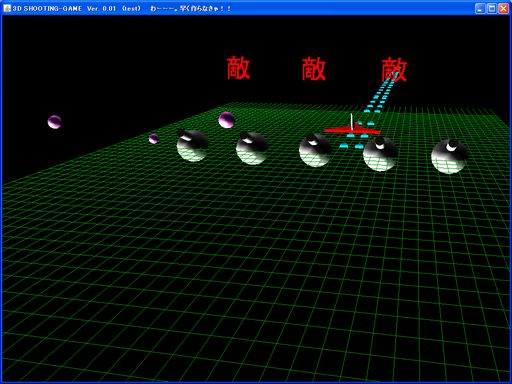
Task: Click the leftmost white sphere on the grid
Action: point(192,146)
